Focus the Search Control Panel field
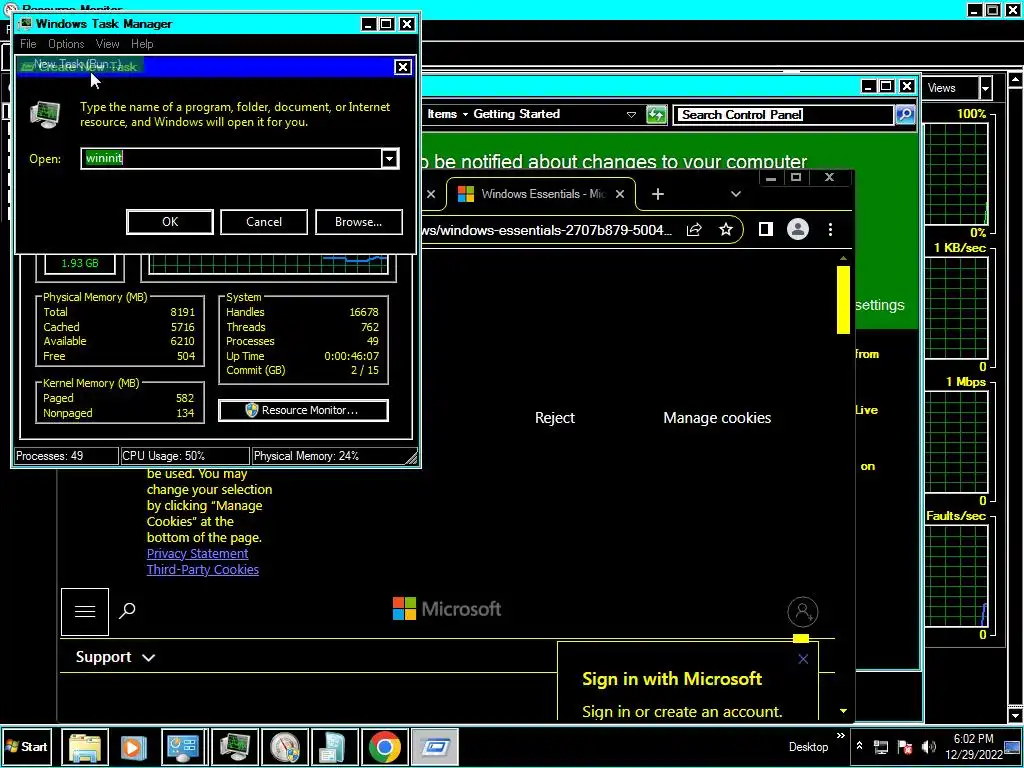 784,114
